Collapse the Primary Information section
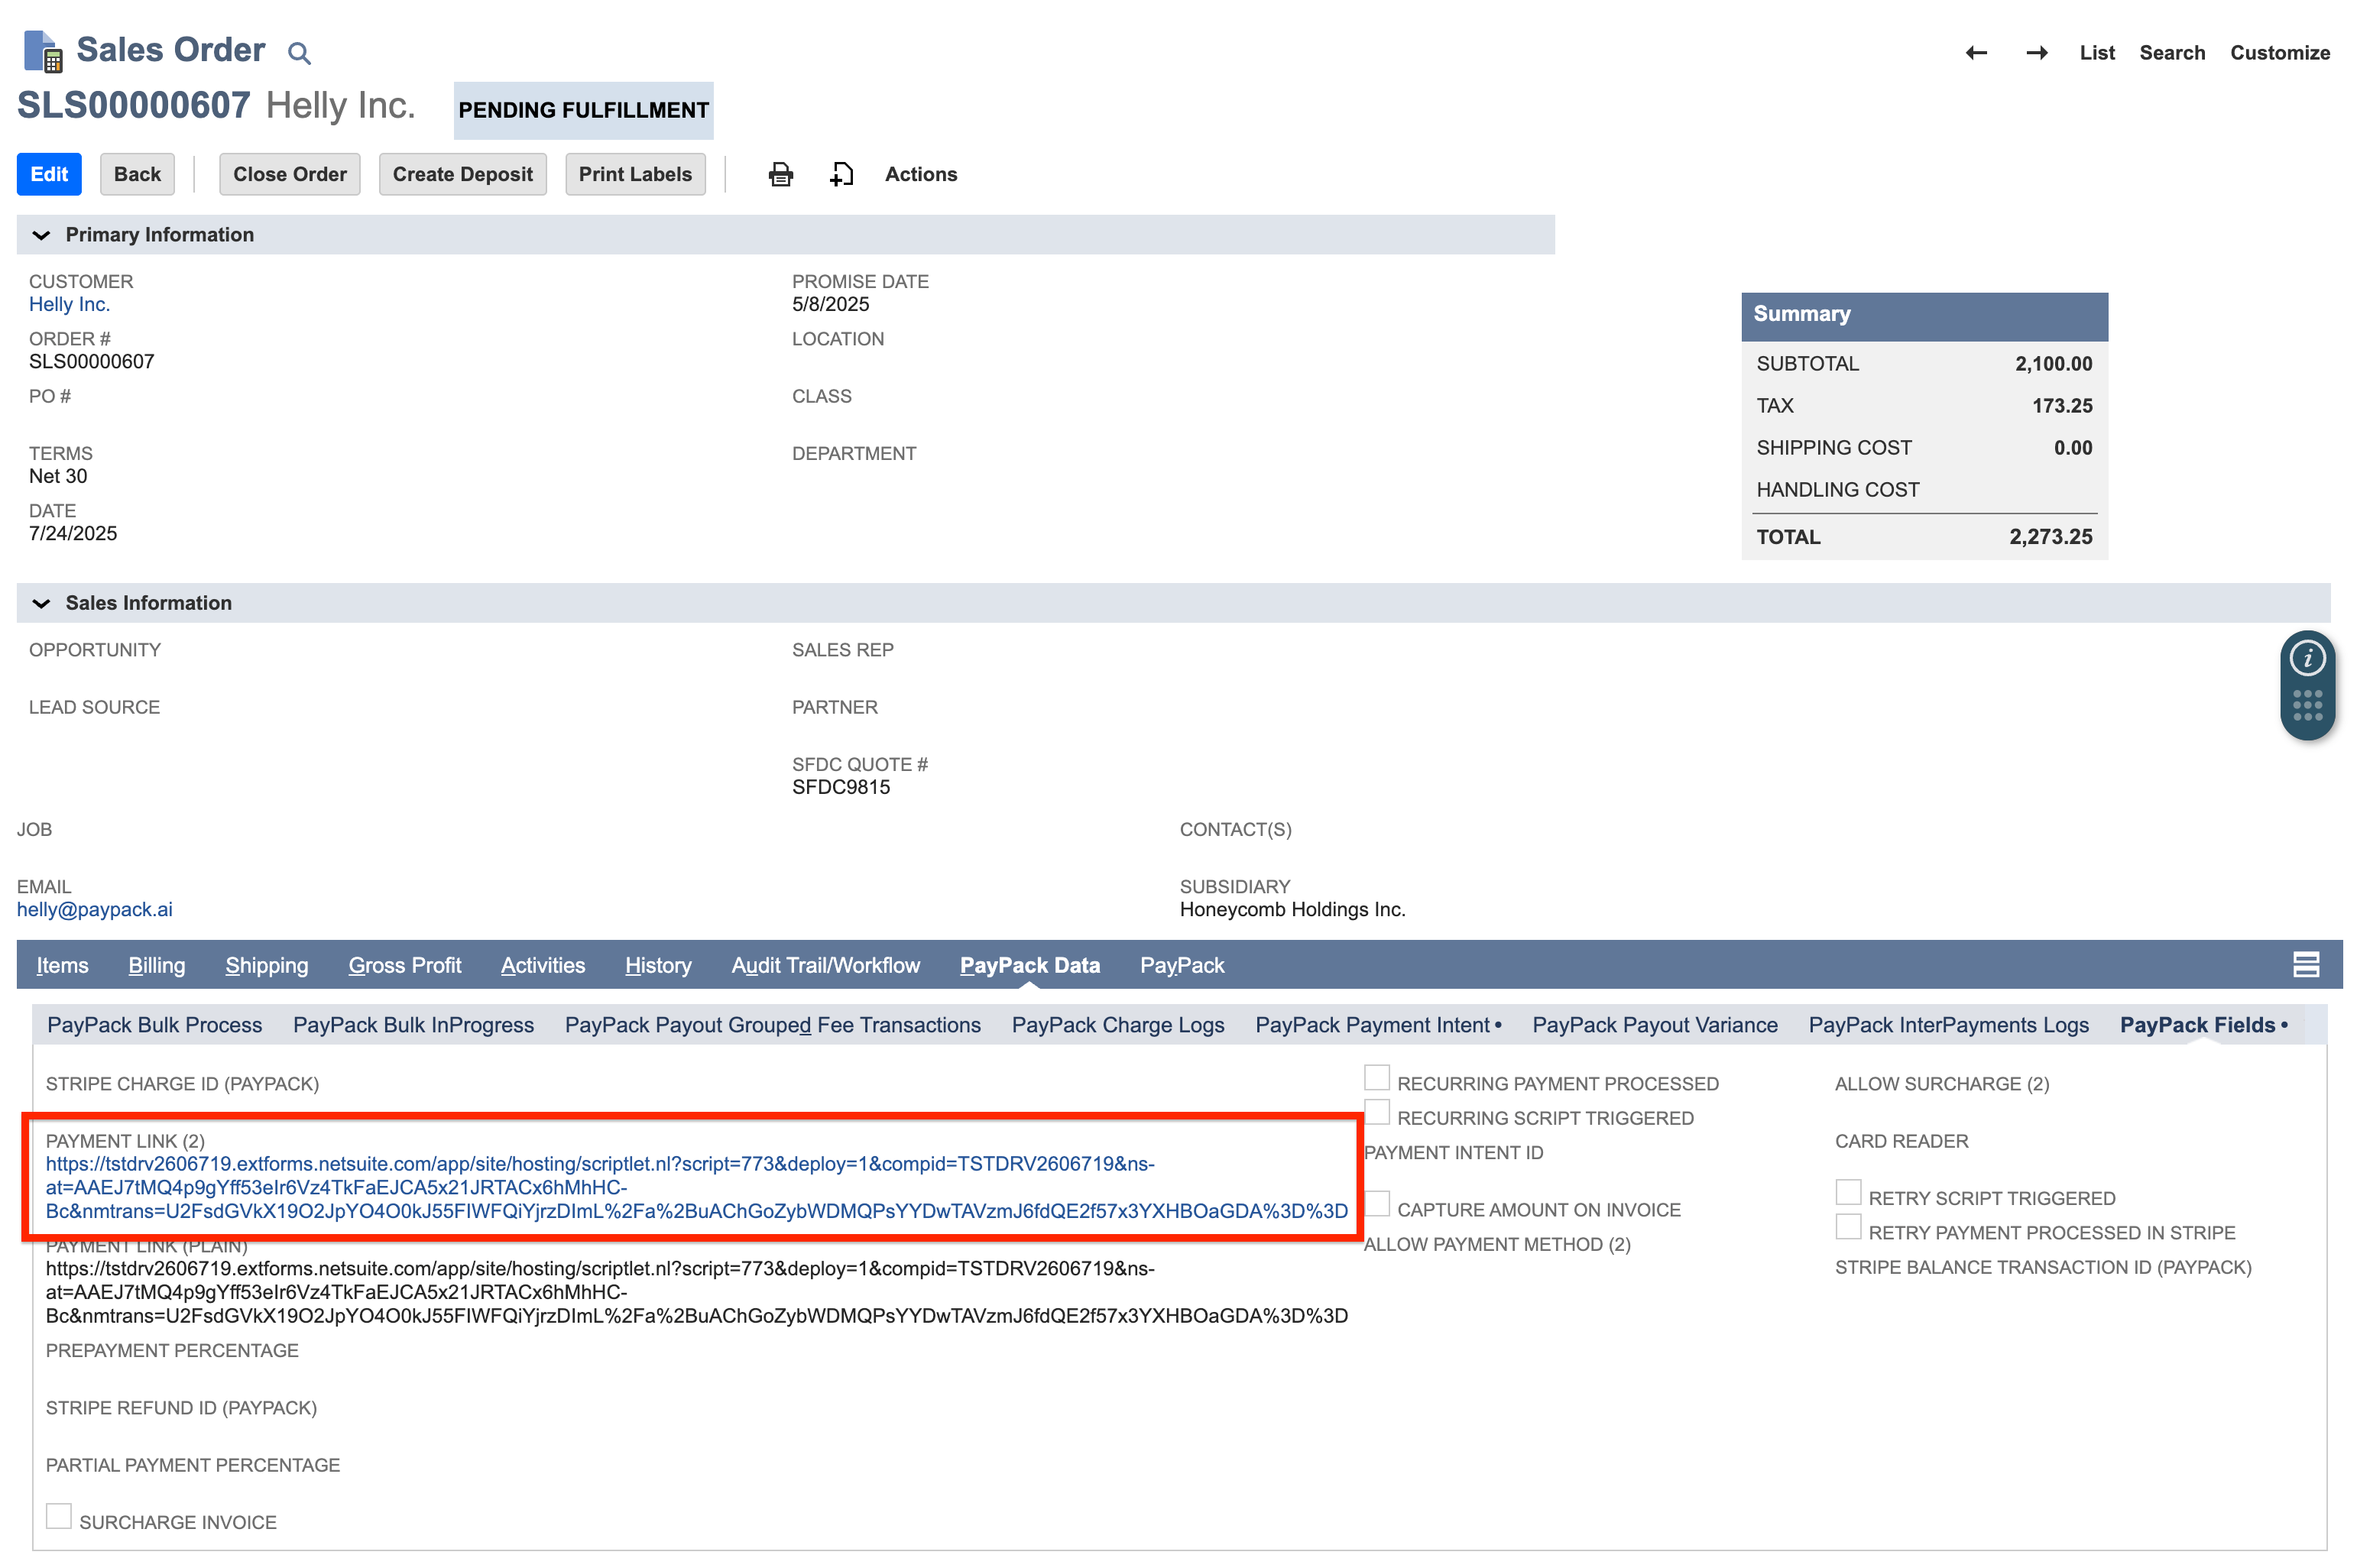 click(41, 235)
